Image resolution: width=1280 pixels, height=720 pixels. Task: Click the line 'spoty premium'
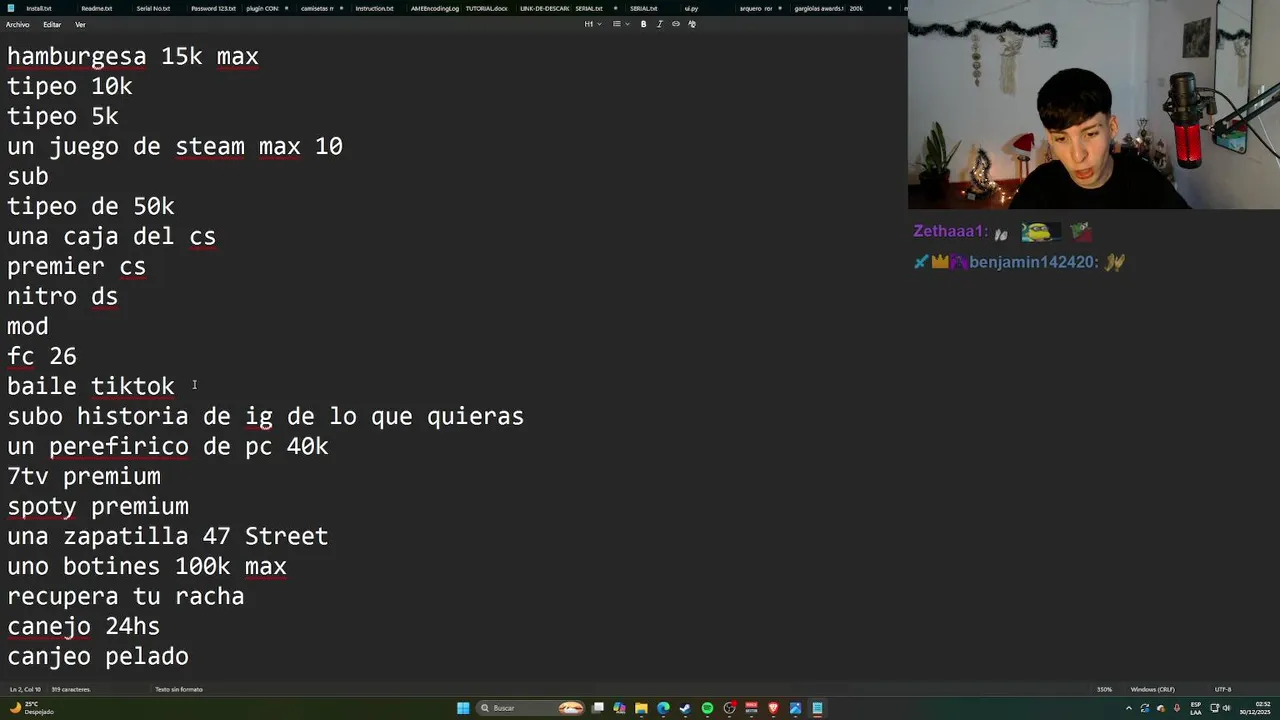click(98, 507)
